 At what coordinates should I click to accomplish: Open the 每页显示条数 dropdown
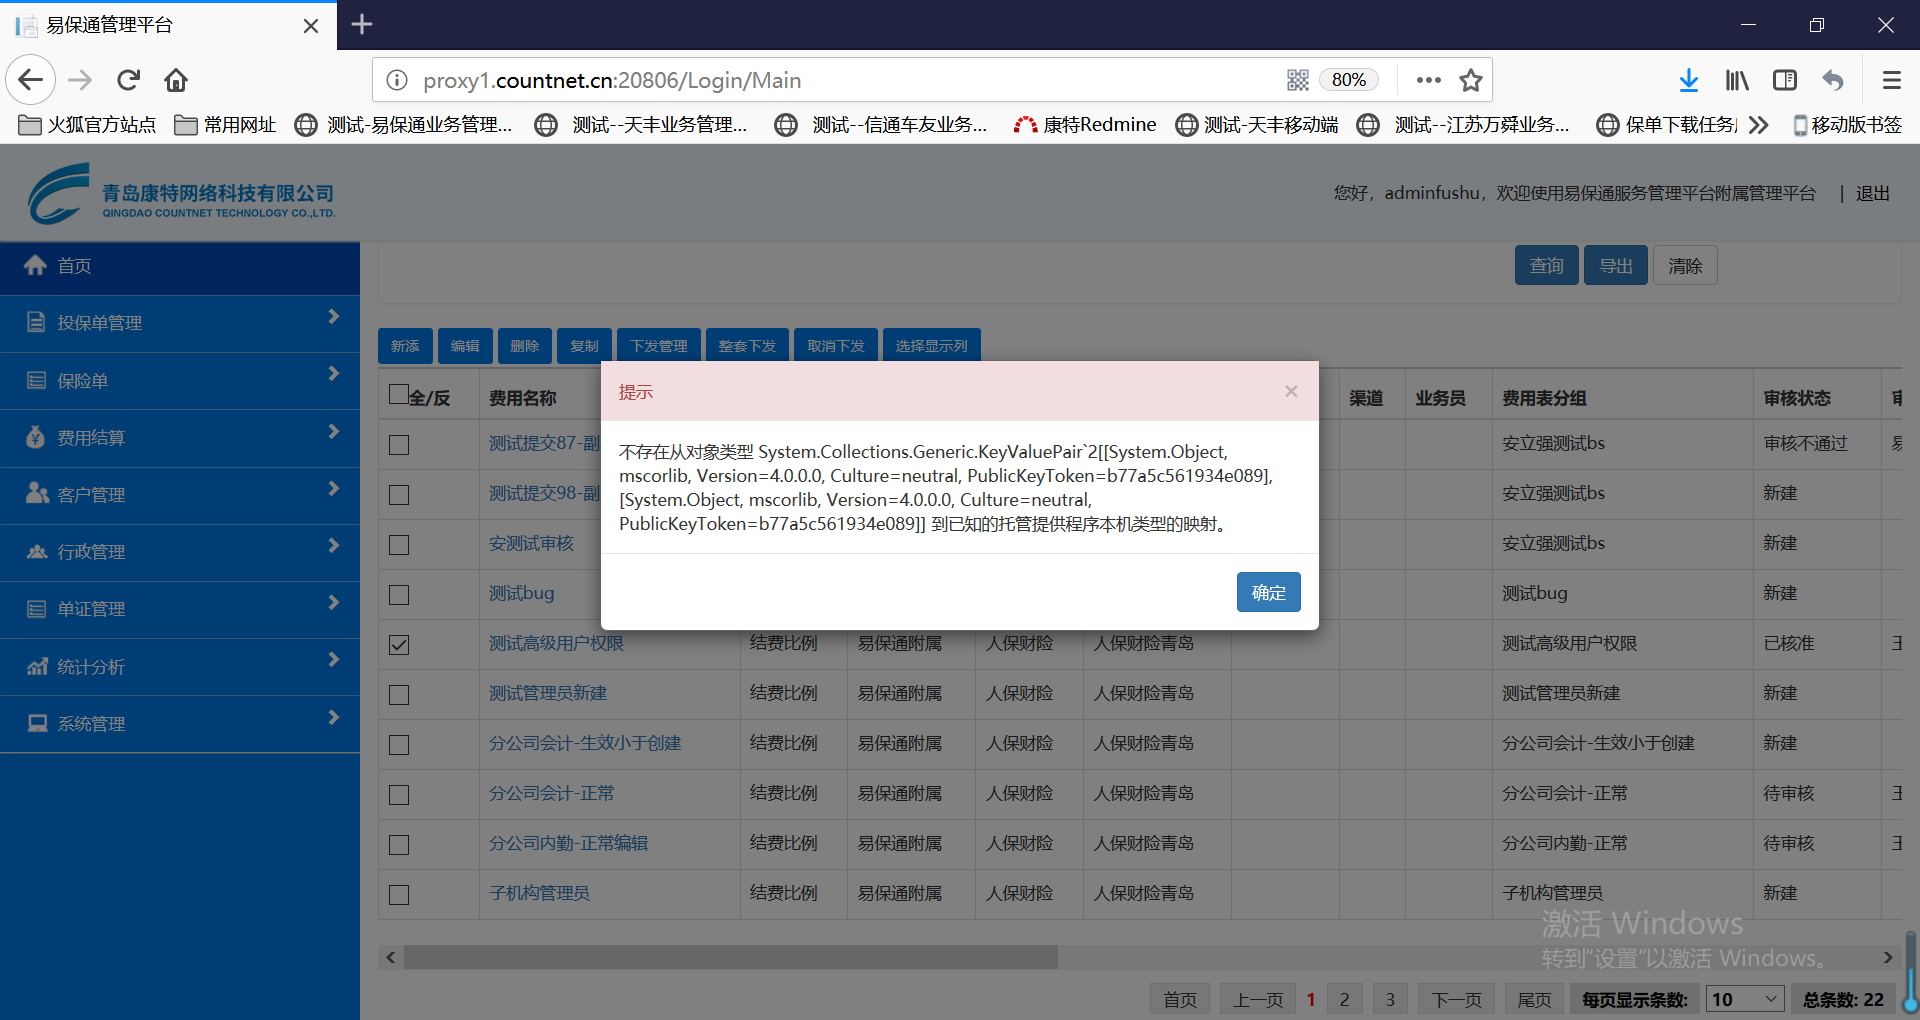[1744, 999]
